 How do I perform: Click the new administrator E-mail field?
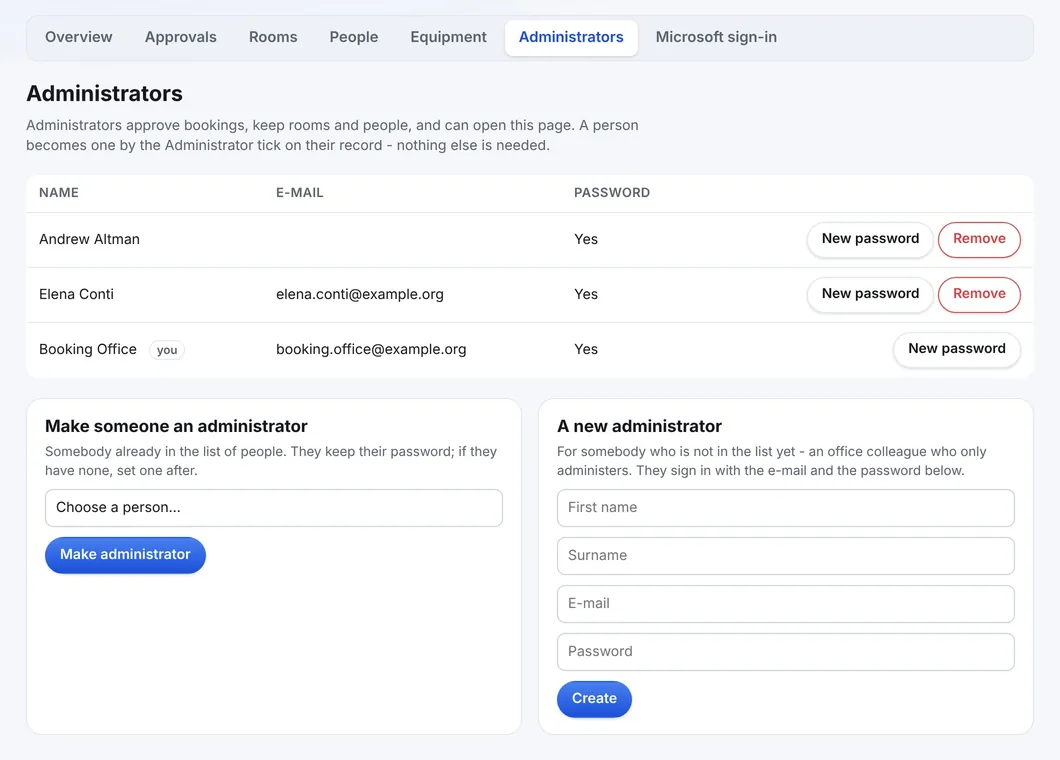click(x=786, y=604)
